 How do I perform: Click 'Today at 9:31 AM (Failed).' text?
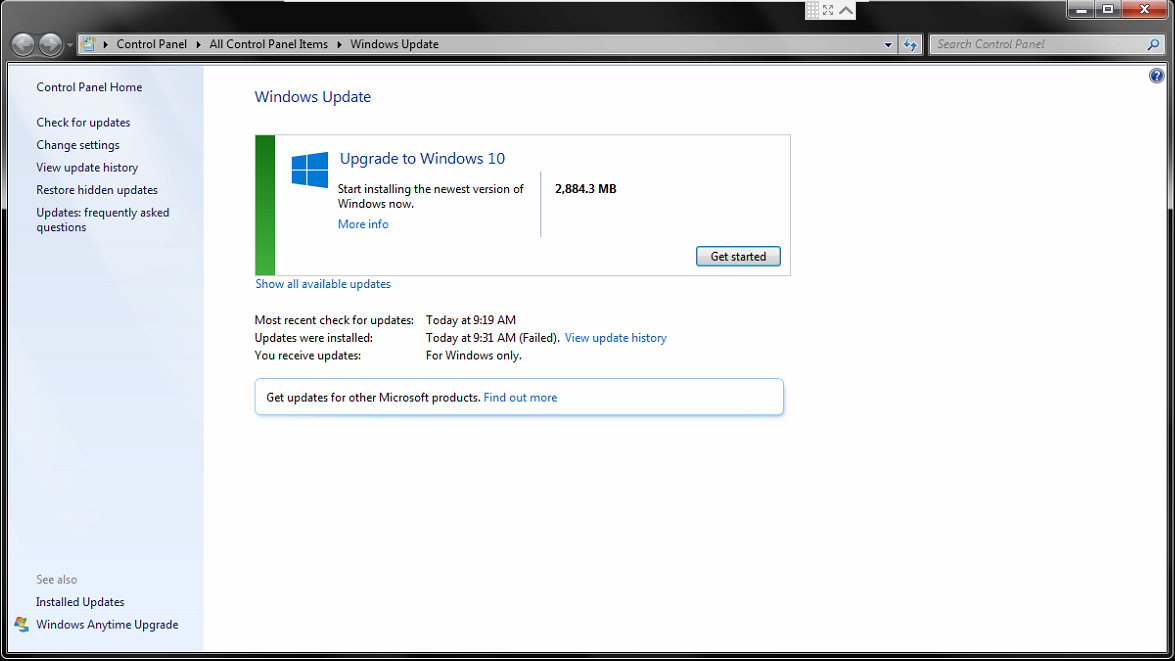click(x=492, y=338)
